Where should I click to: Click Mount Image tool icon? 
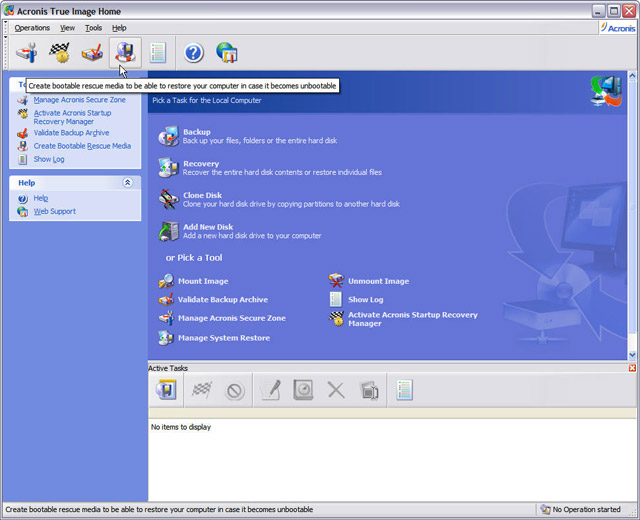point(166,281)
